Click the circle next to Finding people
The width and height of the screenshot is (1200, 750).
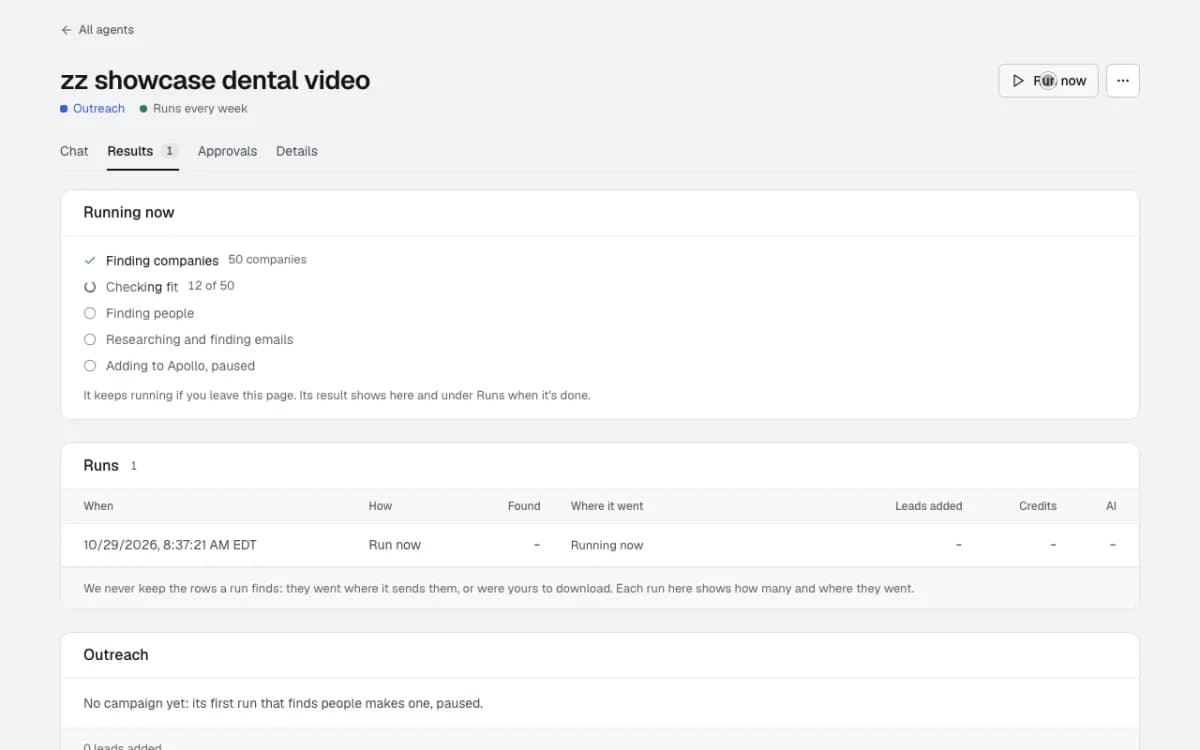[x=90, y=313]
